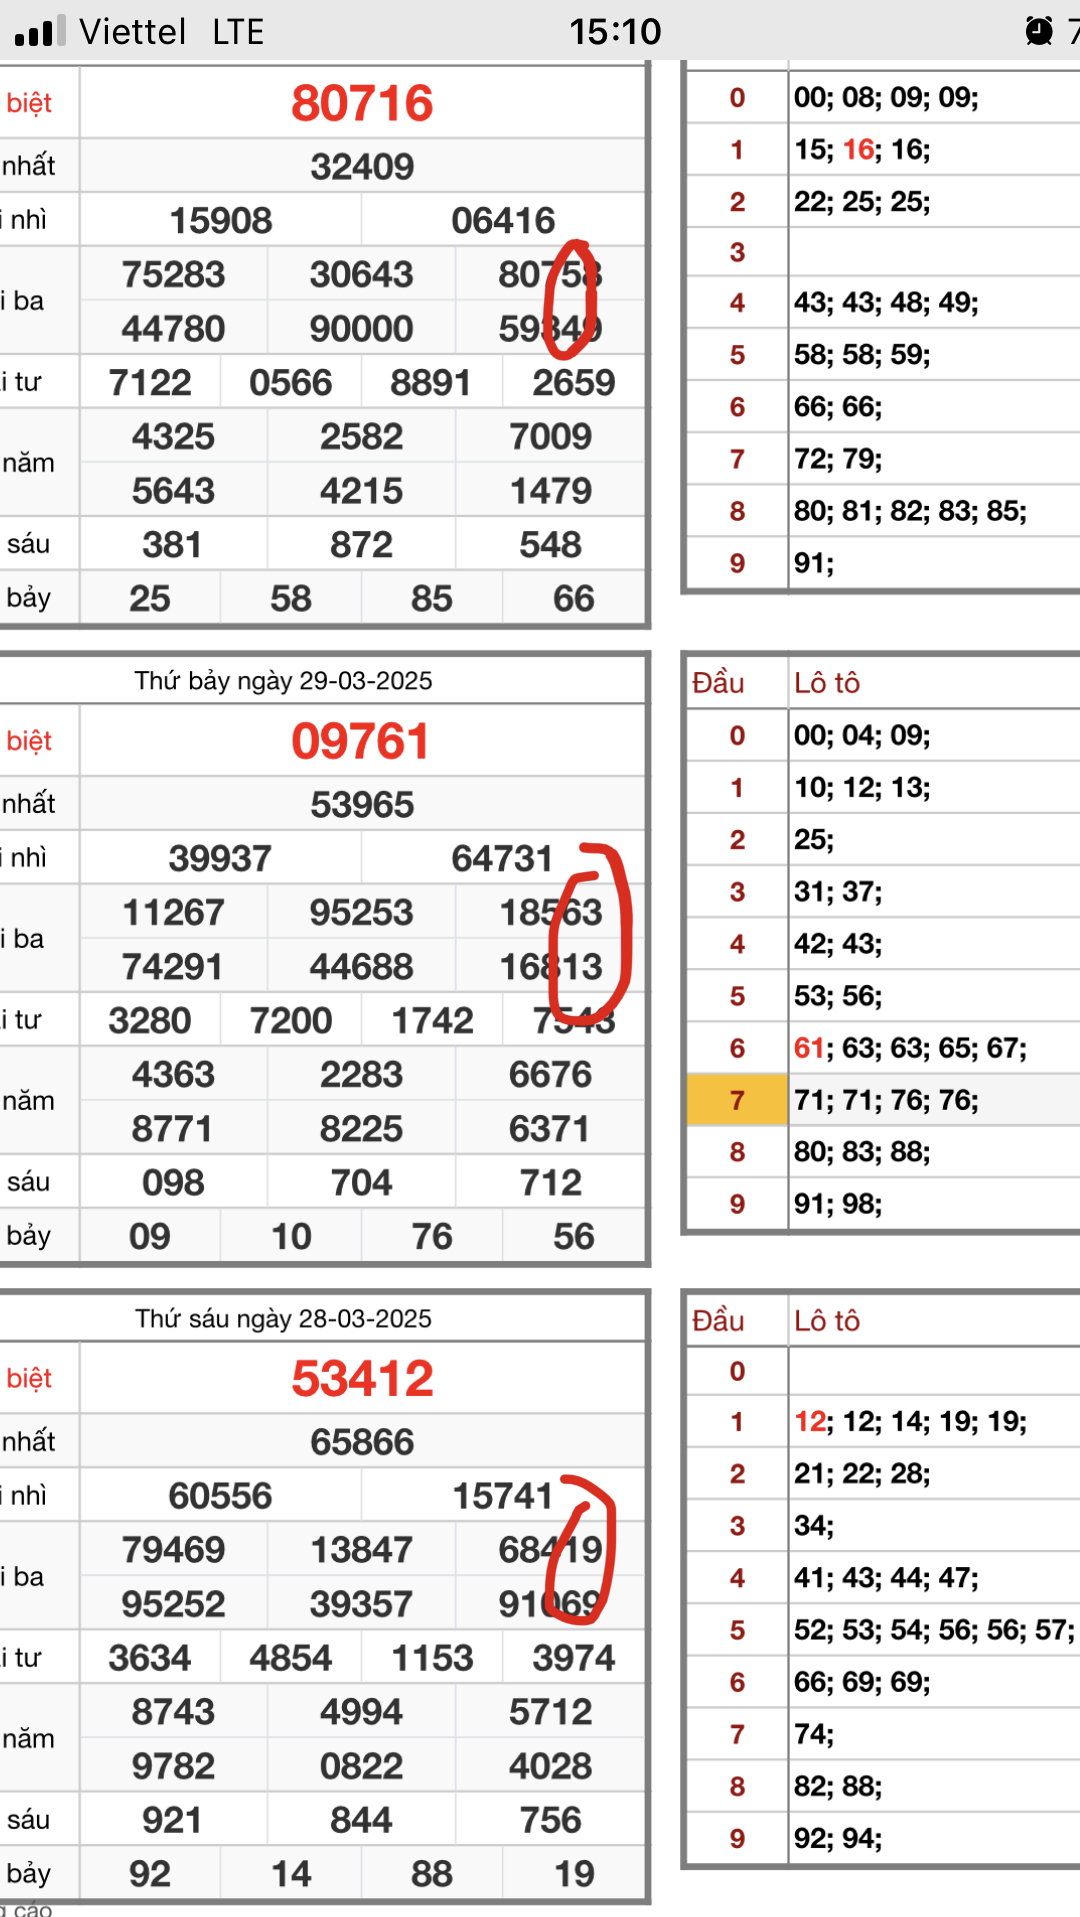1080x1917 pixels.
Task: Tap the red-circled number 18563
Action: pyautogui.click(x=550, y=913)
